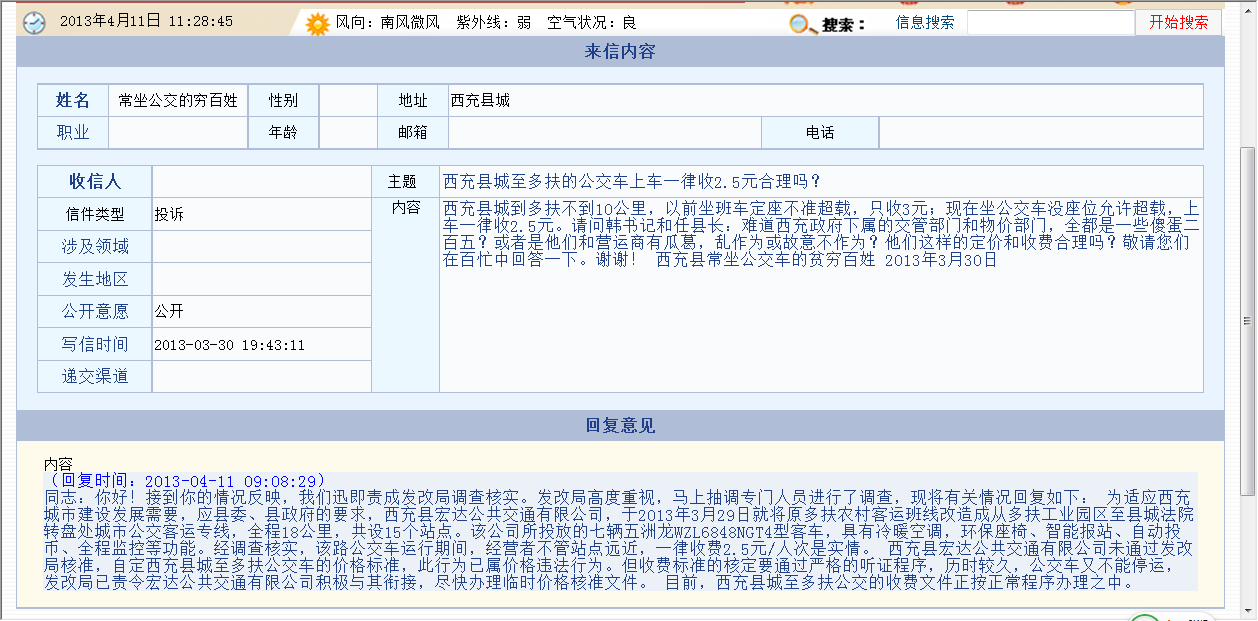Click the magnifying glass search icon

(801, 24)
